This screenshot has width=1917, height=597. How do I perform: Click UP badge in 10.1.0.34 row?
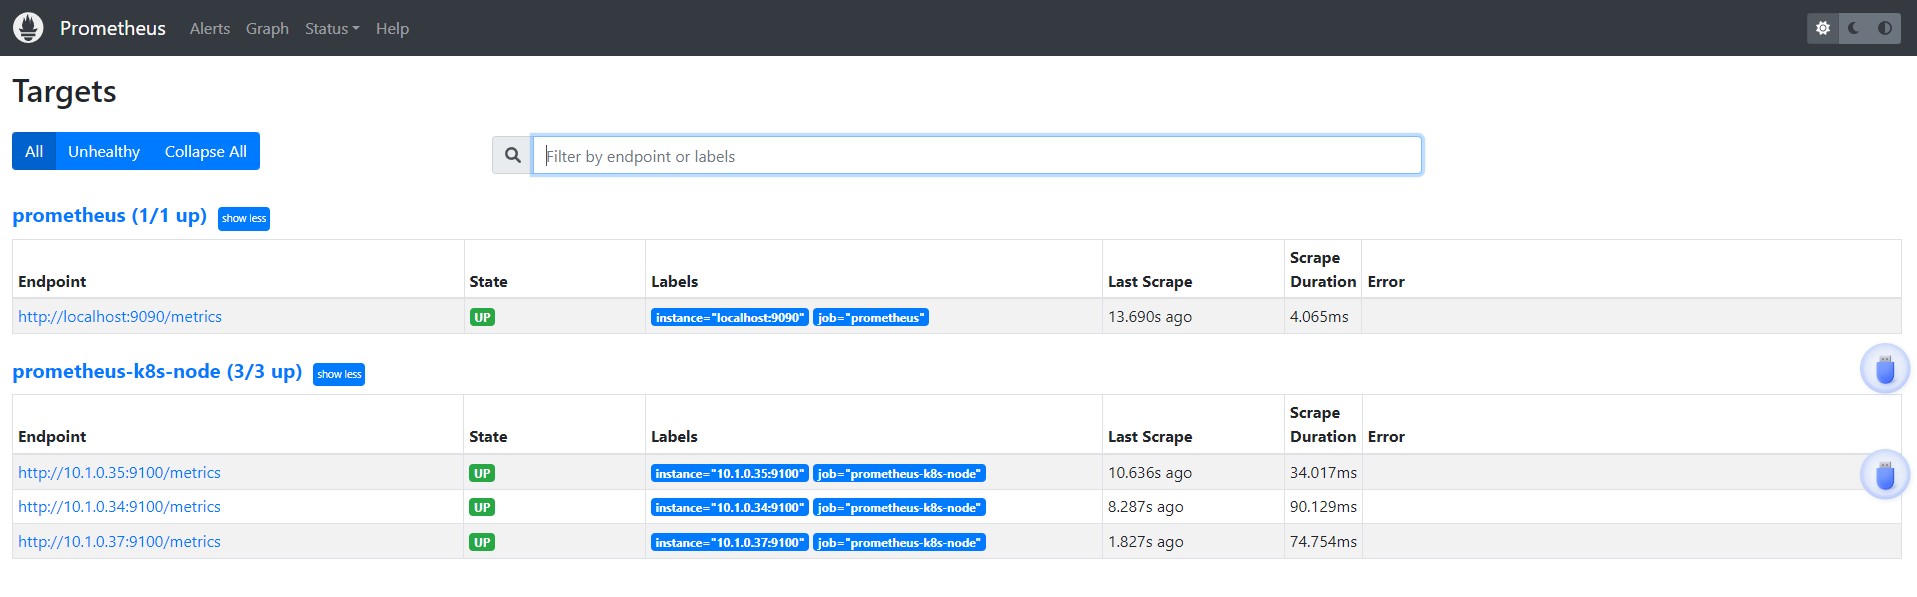point(482,507)
